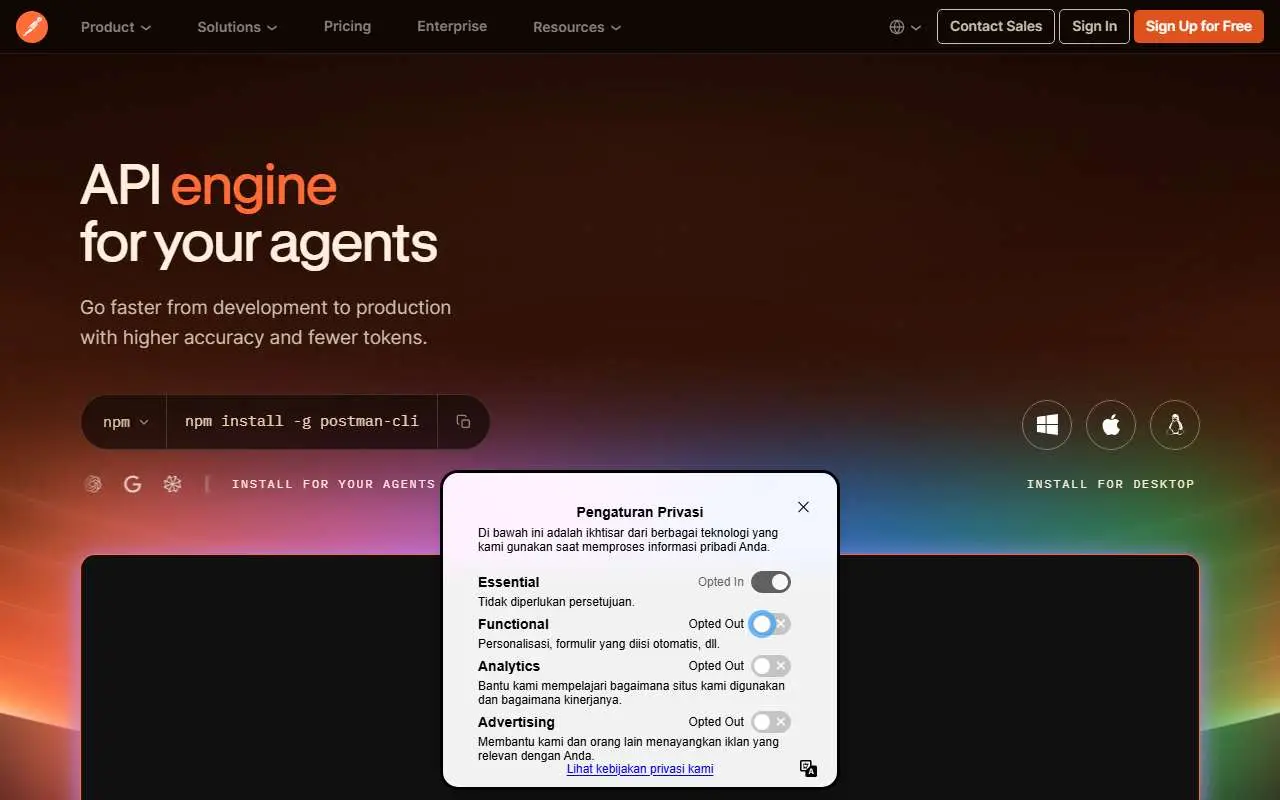
Task: Select the Claude agent icon
Action: 172,484
